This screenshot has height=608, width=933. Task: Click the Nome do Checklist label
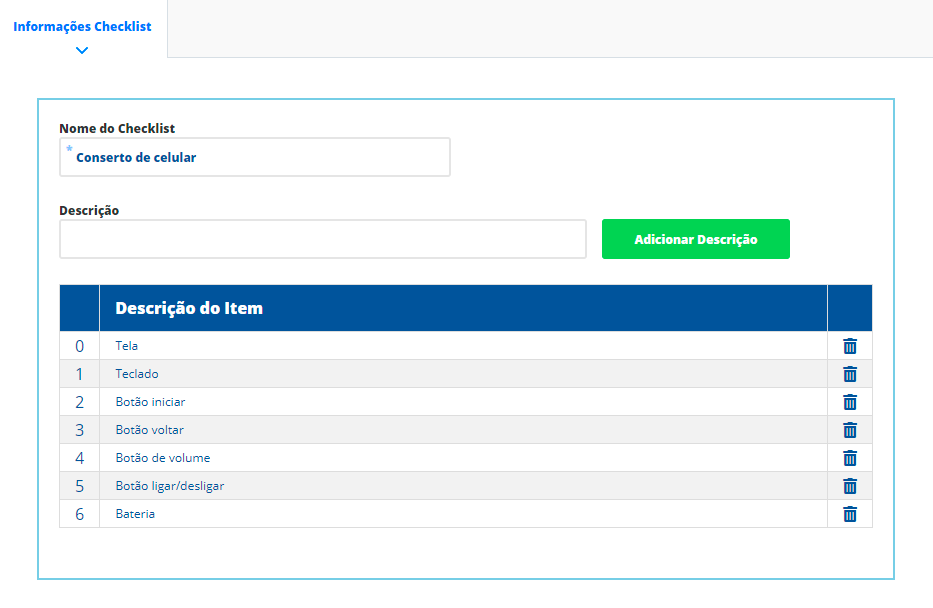coord(117,129)
